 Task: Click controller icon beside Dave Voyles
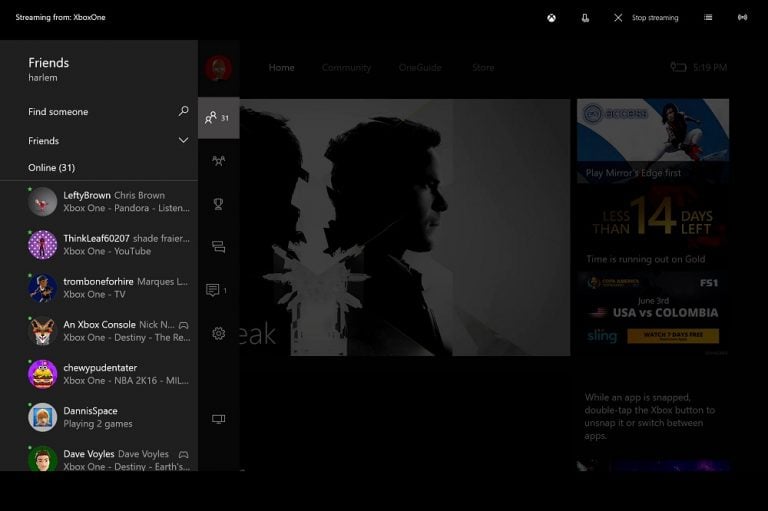pyautogui.click(x=184, y=454)
